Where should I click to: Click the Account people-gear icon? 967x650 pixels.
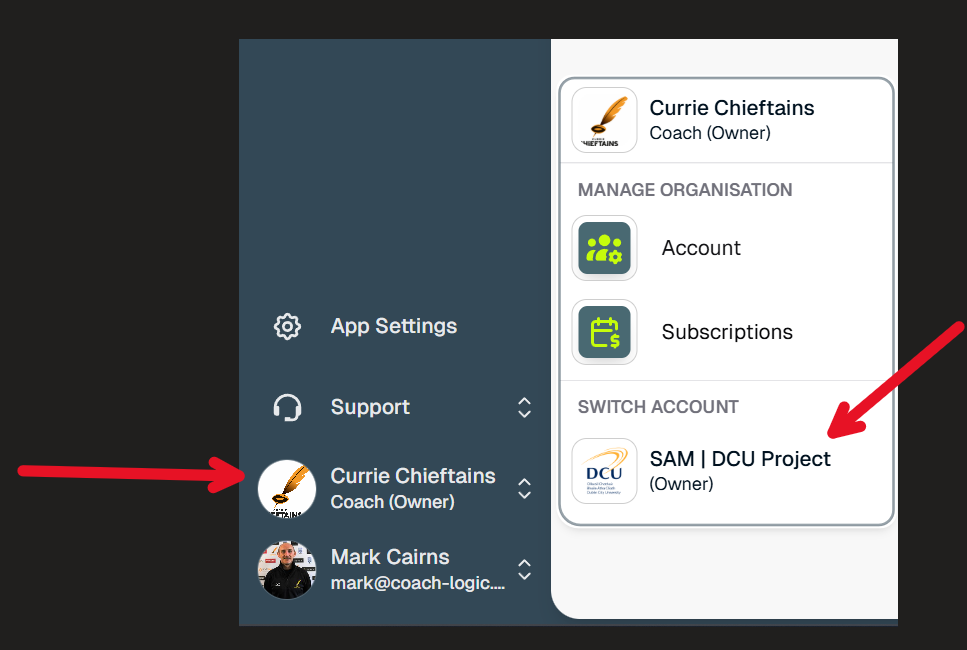coord(604,248)
